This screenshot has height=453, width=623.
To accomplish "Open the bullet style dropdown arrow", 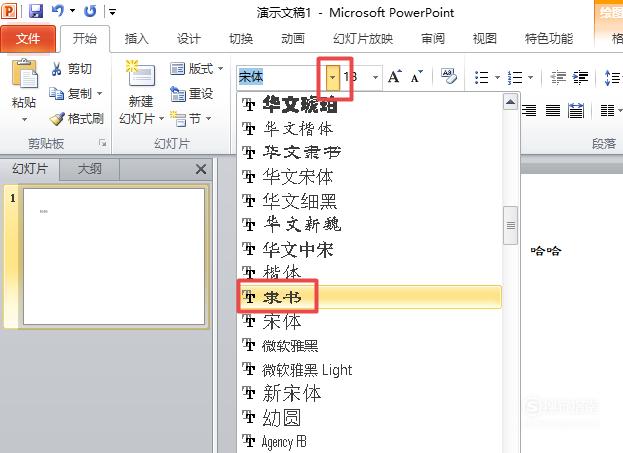I will pyautogui.click(x=497, y=77).
